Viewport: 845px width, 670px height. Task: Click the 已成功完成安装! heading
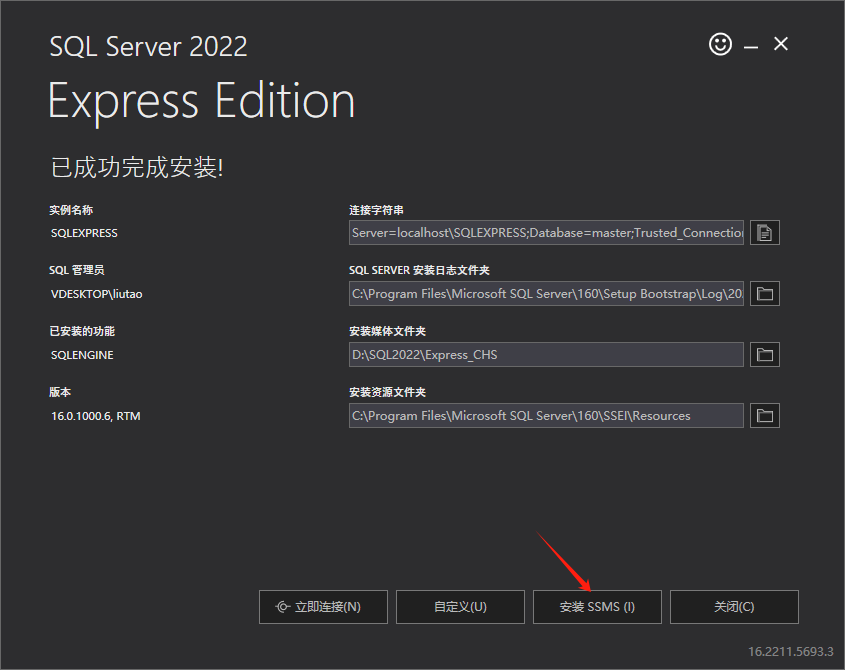pos(137,167)
